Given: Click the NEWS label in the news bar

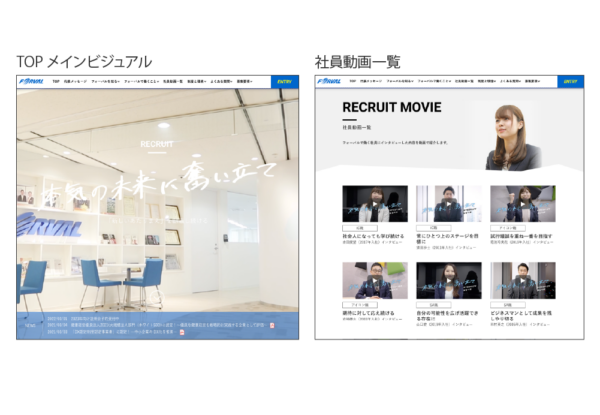Looking at the screenshot, I should [30, 325].
